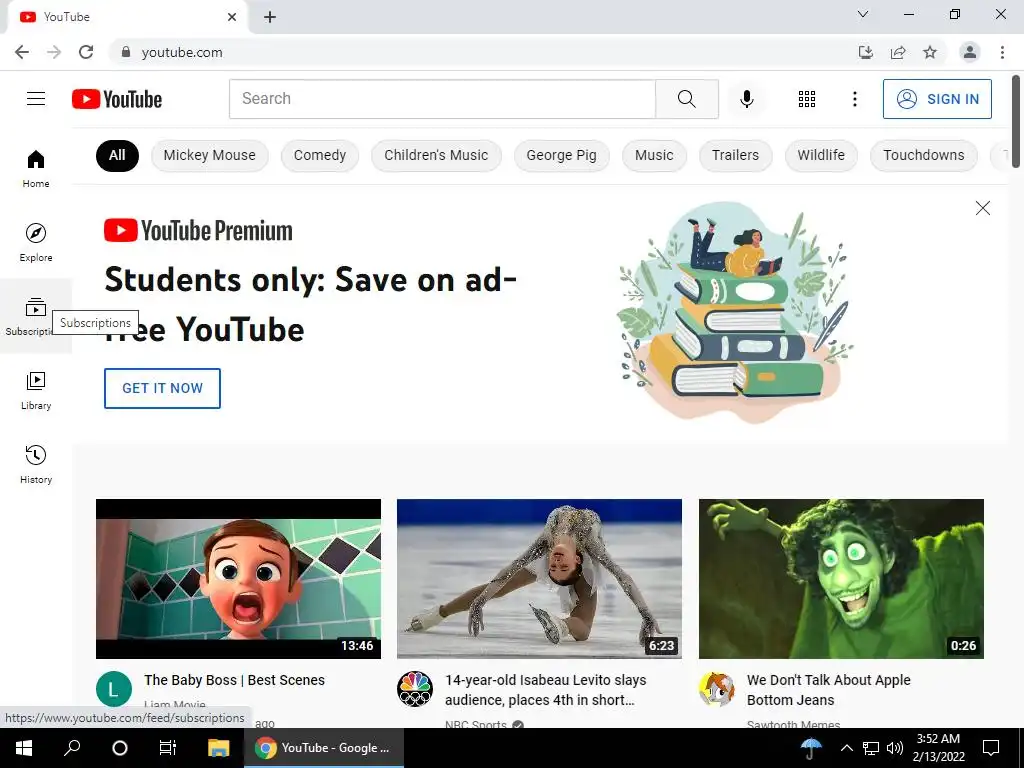Start voice search with microphone icon
1024x768 pixels.
[x=747, y=99]
